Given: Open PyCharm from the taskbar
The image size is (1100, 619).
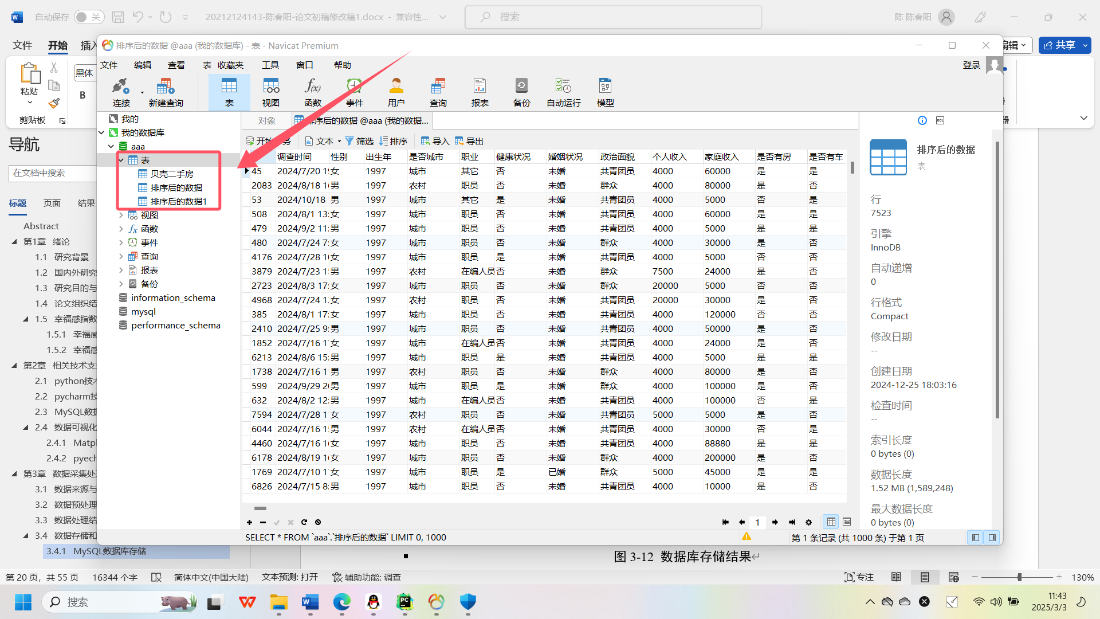Looking at the screenshot, I should (405, 601).
